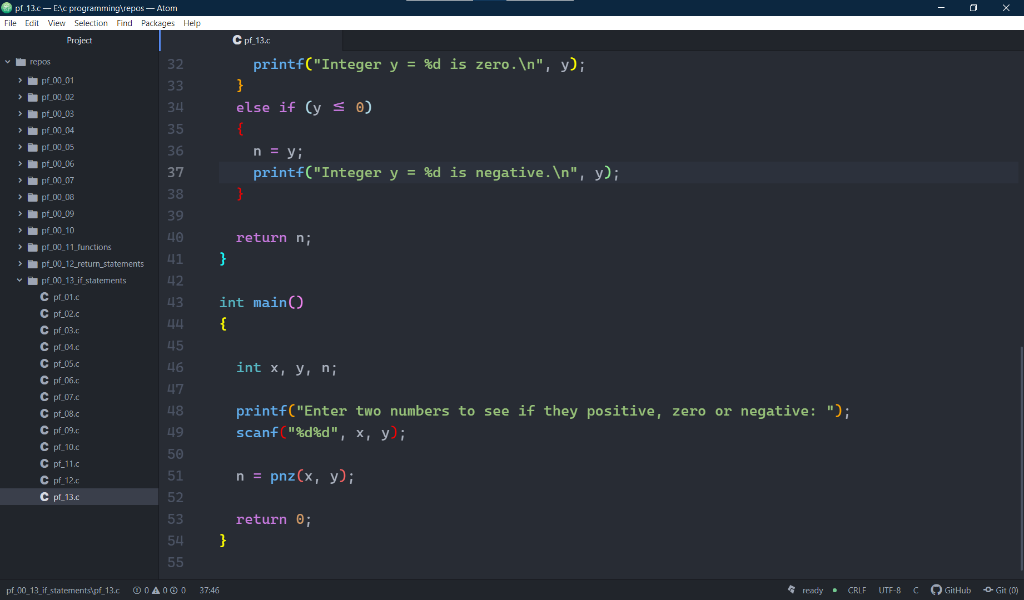Click the linter error count icon in status bar
This screenshot has width=1024, height=600.
136,590
